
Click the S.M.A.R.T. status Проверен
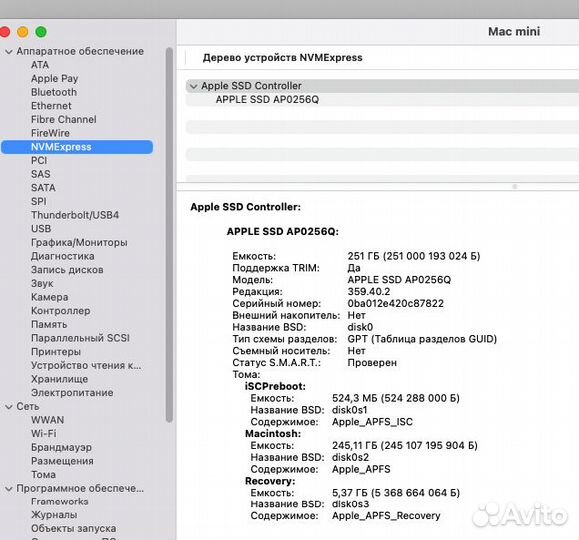tap(372, 363)
